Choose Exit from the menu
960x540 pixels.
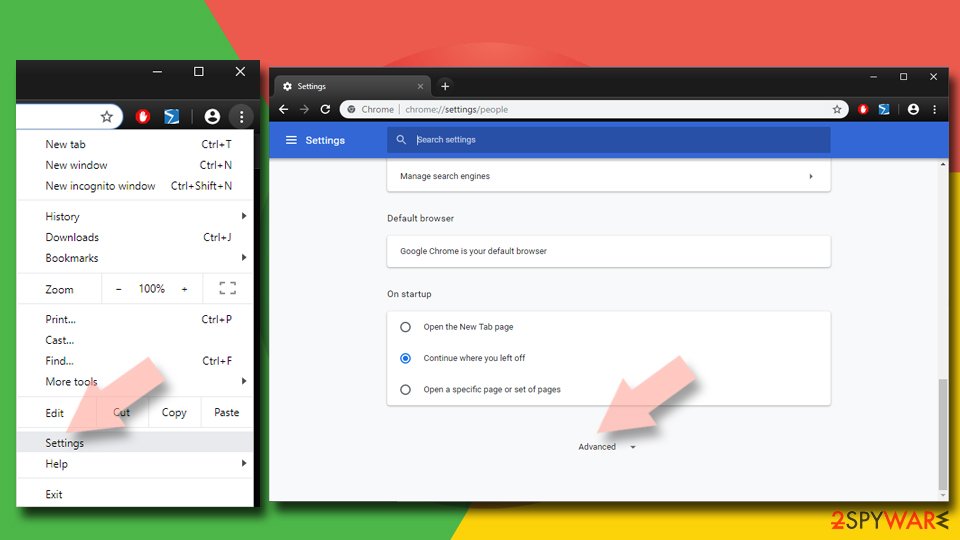135,495
